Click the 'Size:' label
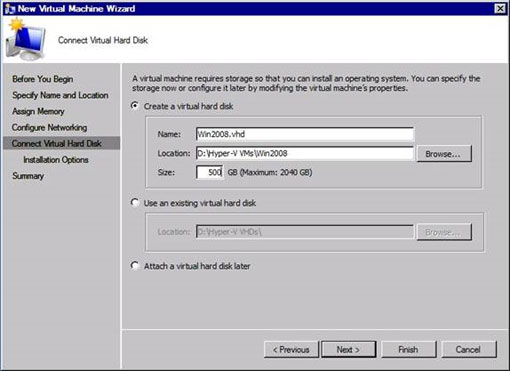This screenshot has width=510, height=371. tap(166, 172)
